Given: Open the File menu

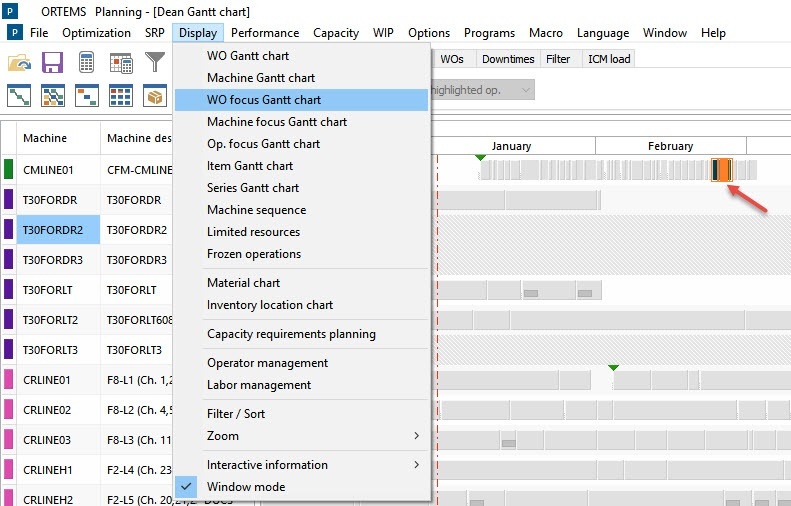Looking at the screenshot, I should (39, 33).
